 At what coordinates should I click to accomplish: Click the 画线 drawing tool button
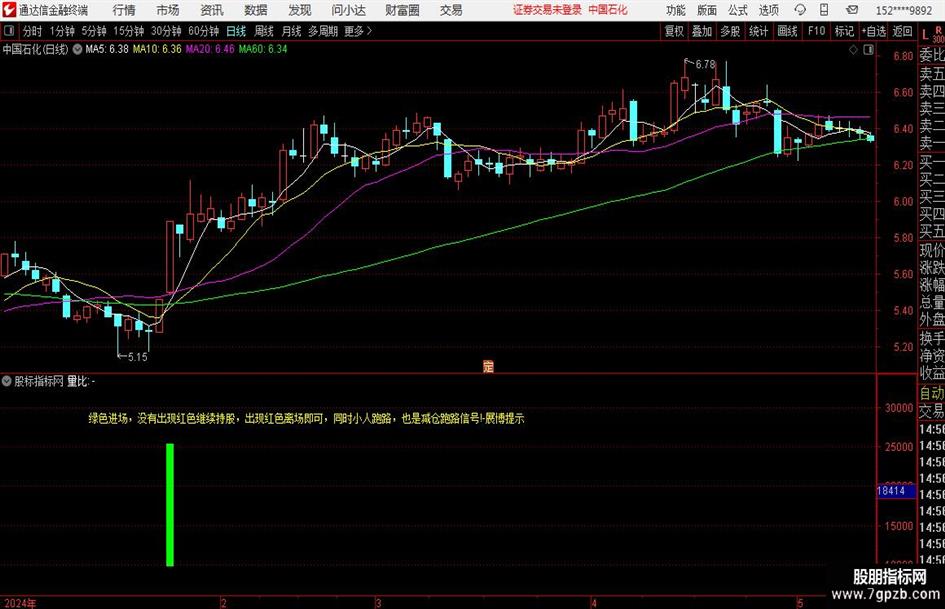[787, 31]
